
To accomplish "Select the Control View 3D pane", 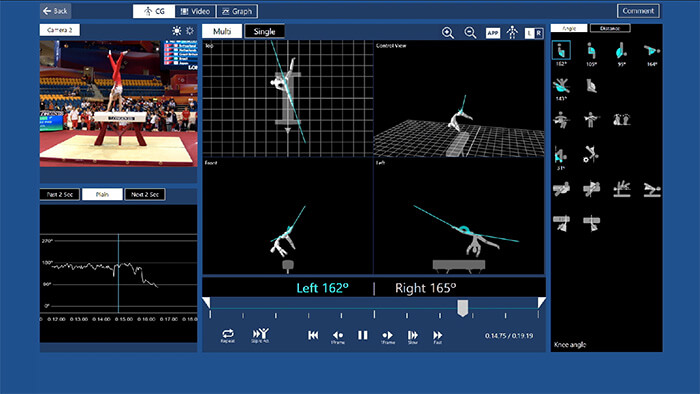I will (459, 99).
